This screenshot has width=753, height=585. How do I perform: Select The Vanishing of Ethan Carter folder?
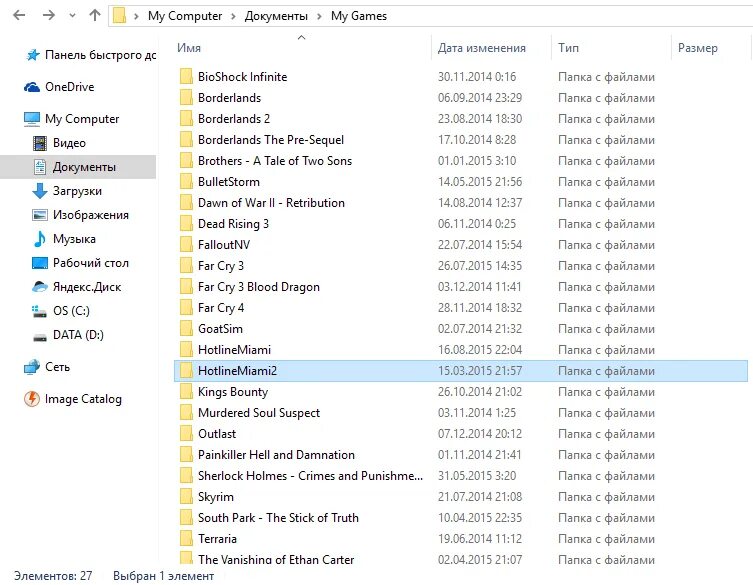pos(276,559)
